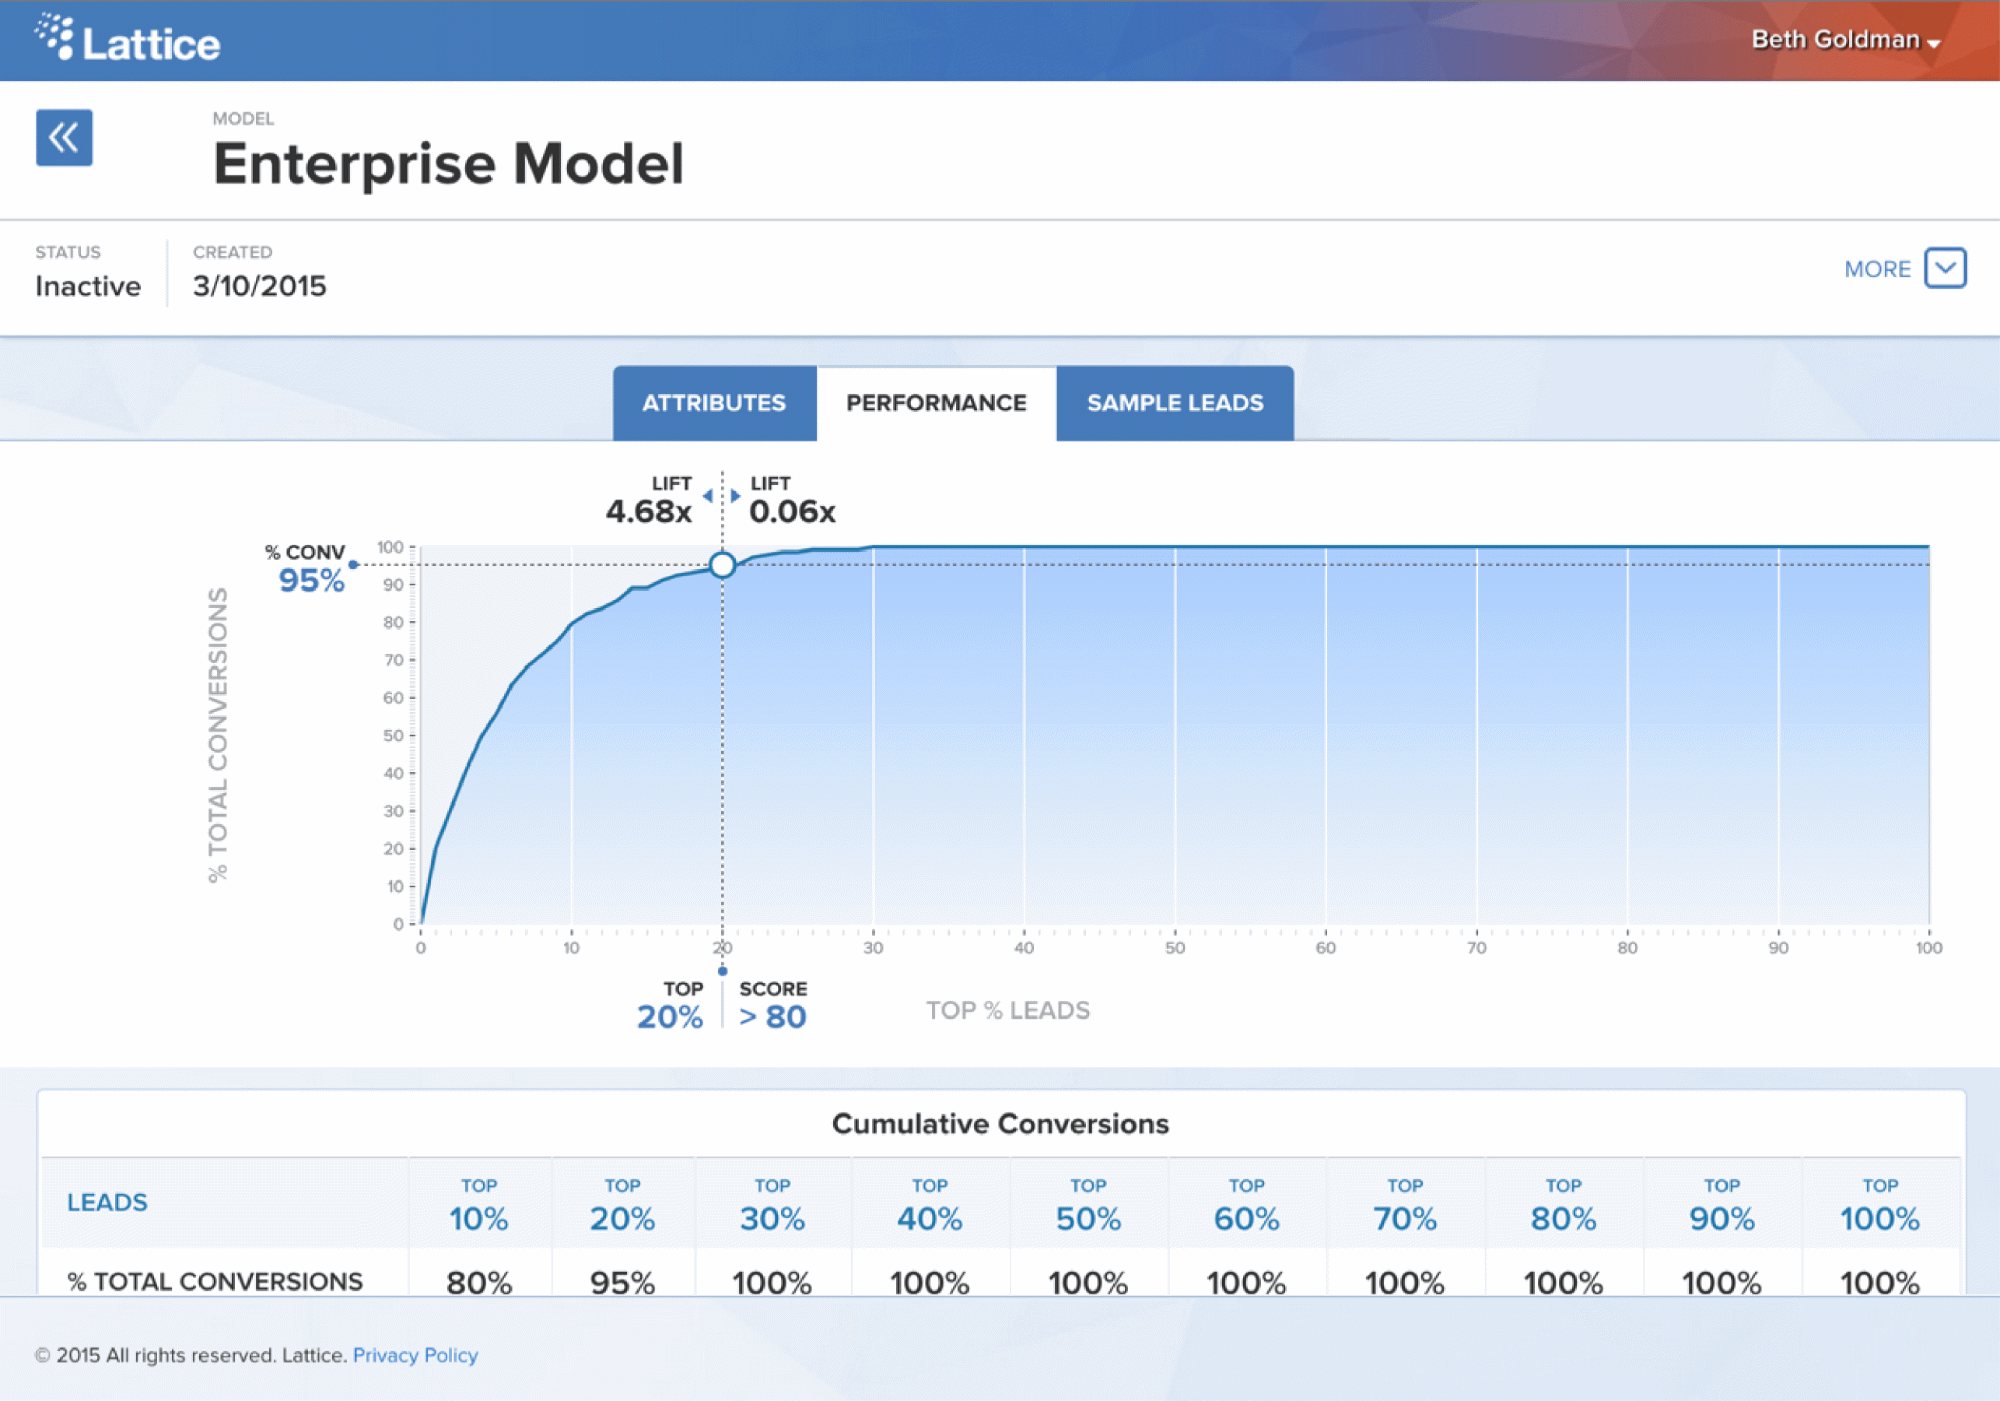The height and width of the screenshot is (1401, 2000).
Task: Select the Performance tab
Action: click(x=936, y=403)
